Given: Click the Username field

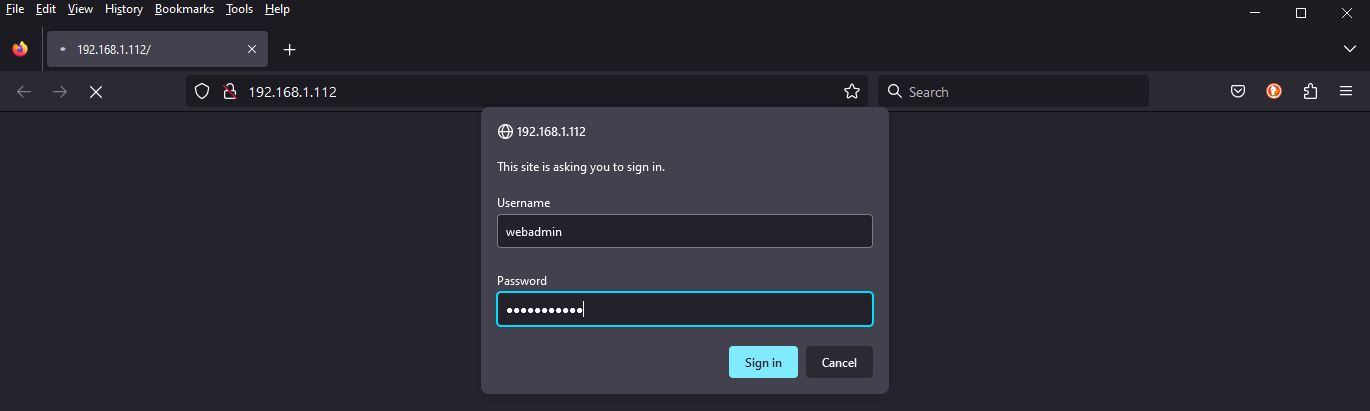Looking at the screenshot, I should (x=684, y=231).
